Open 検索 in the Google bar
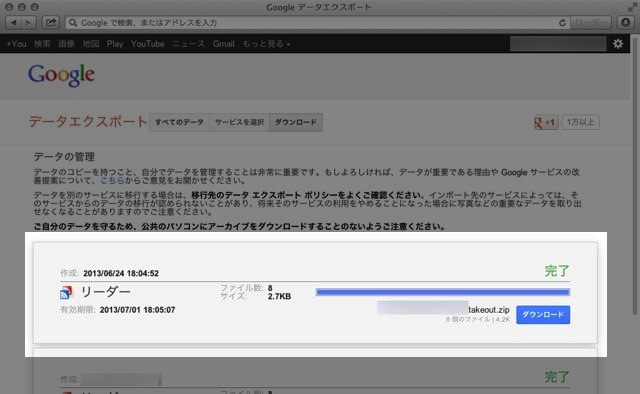 (42, 44)
